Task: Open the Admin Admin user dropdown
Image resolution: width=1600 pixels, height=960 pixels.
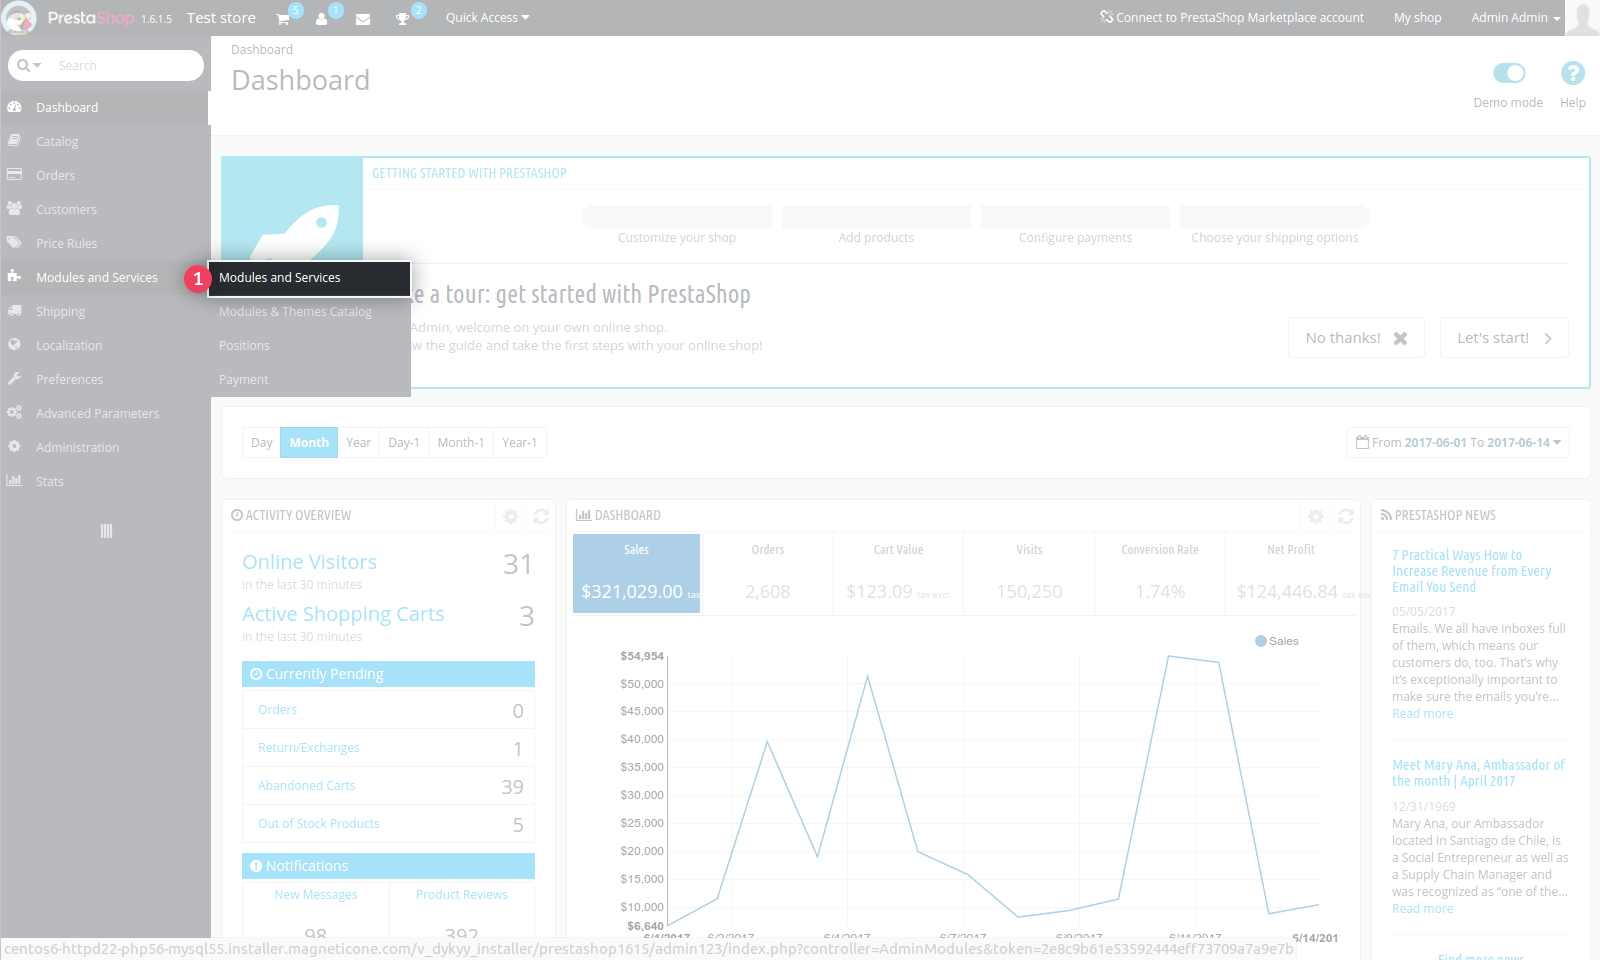Action: tap(1514, 18)
